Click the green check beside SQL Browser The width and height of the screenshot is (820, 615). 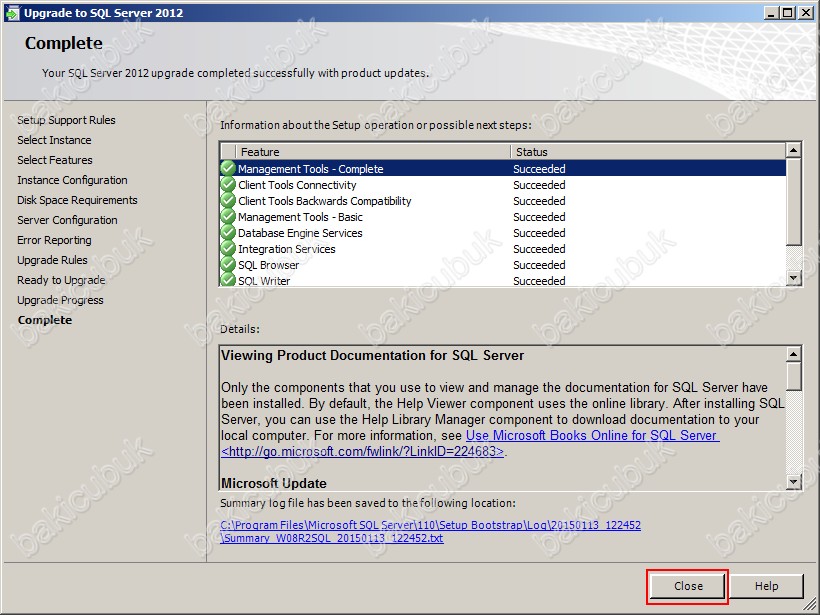(228, 265)
